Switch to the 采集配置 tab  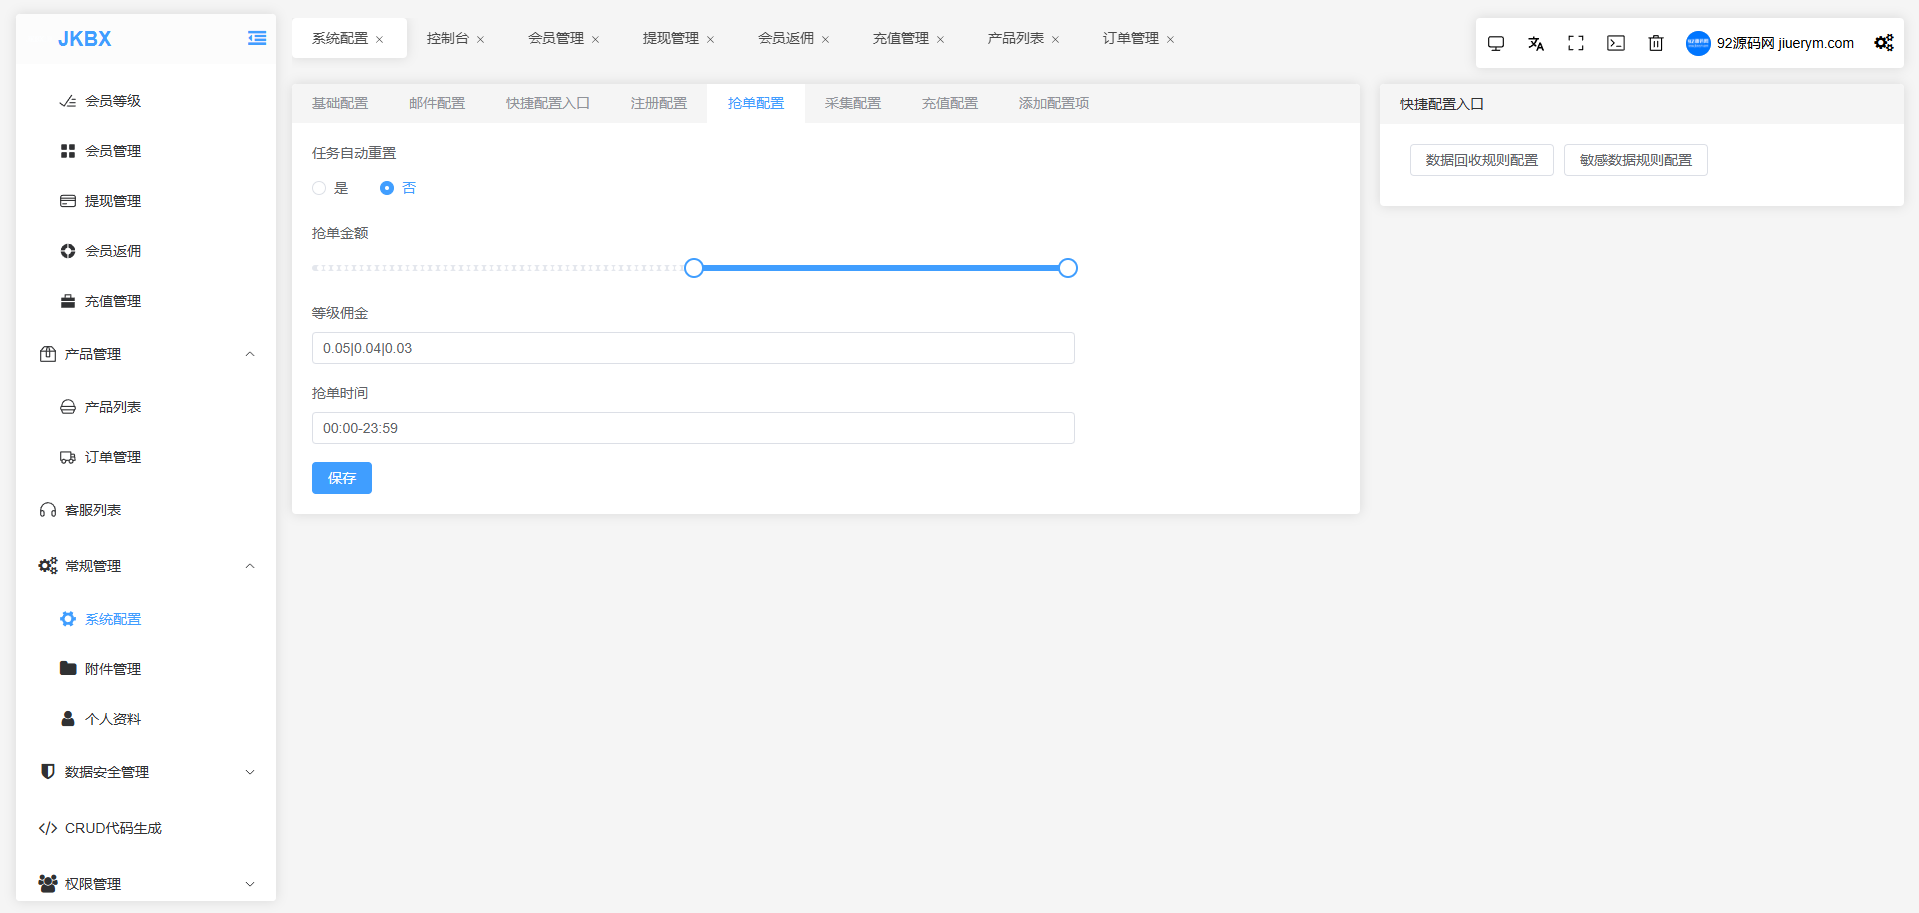(x=853, y=103)
